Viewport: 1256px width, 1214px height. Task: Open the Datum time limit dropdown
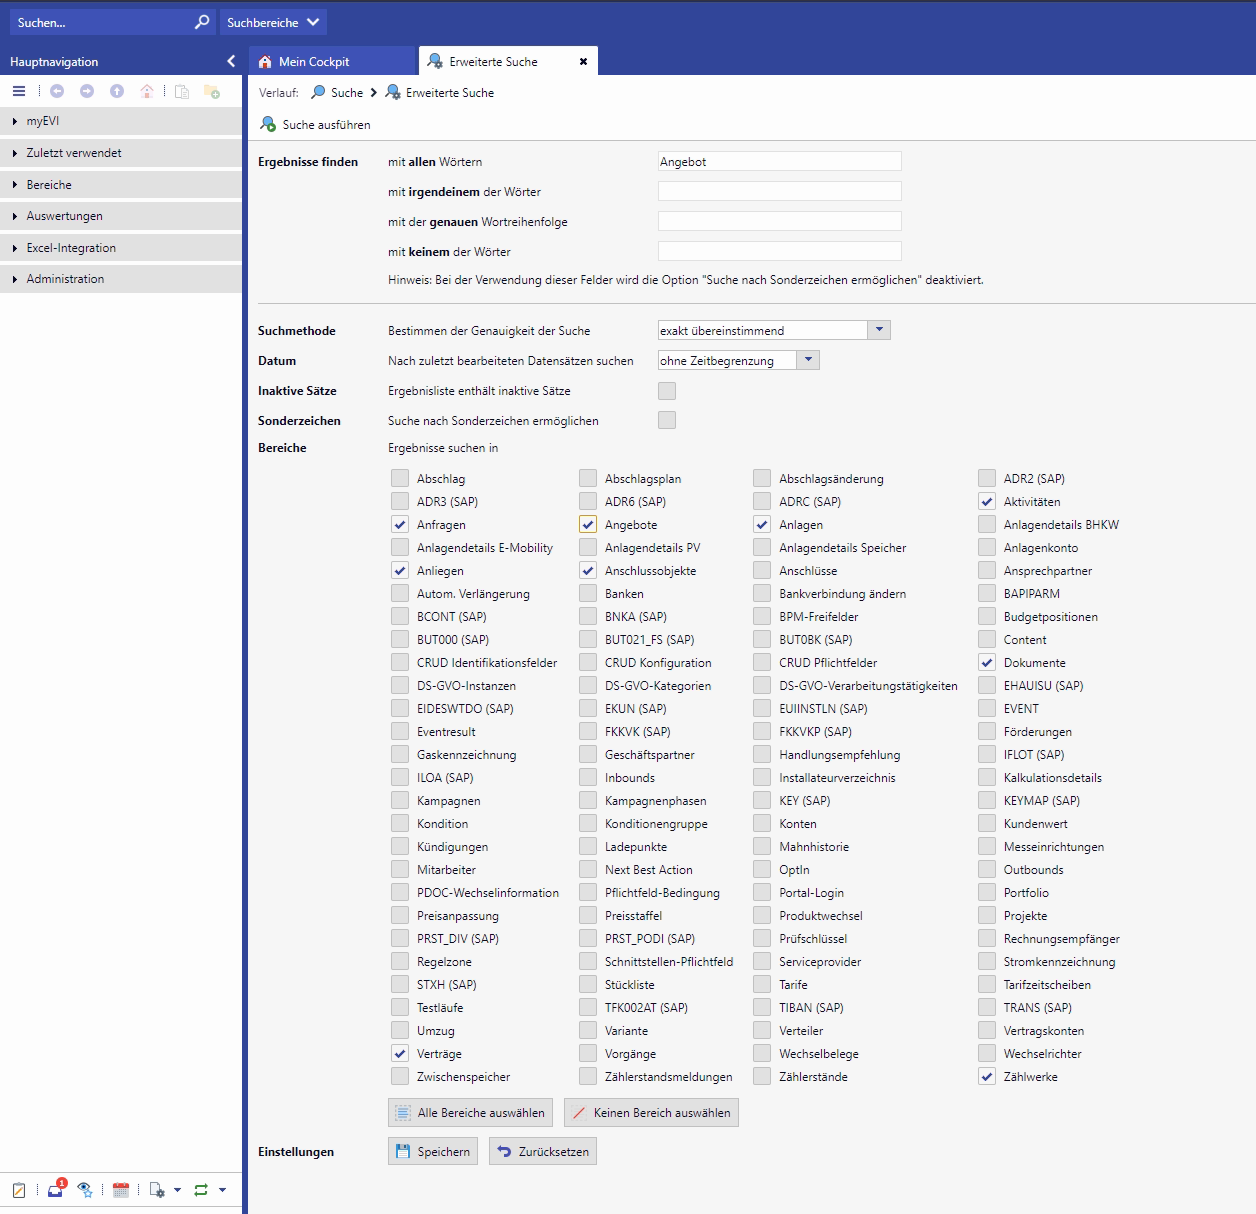click(x=808, y=360)
